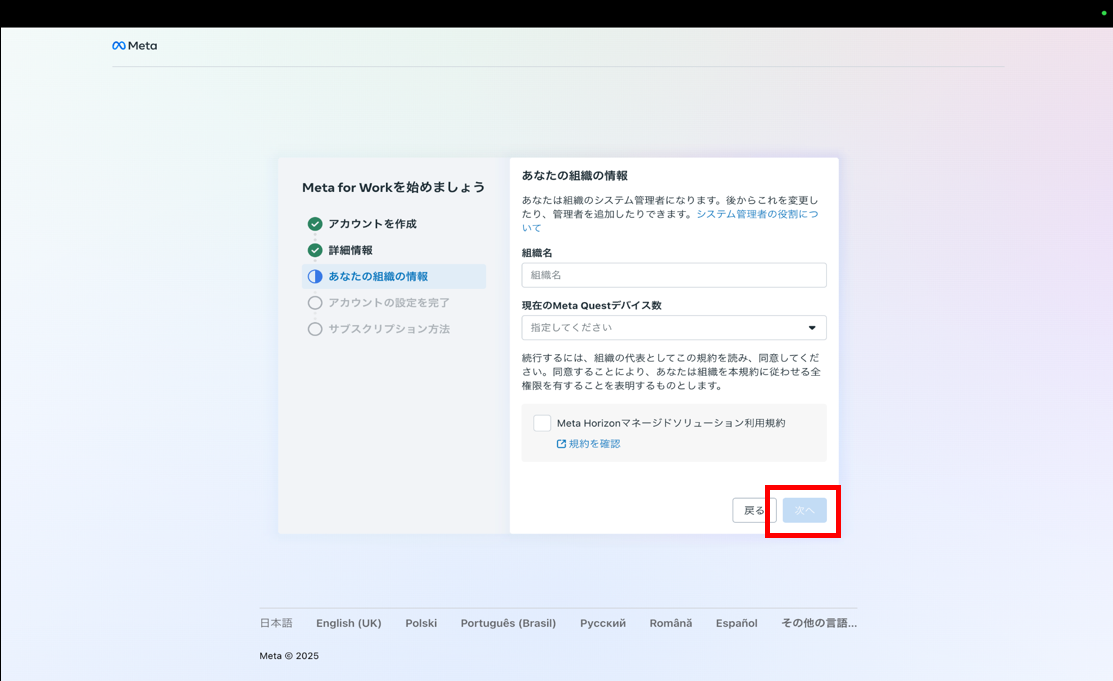Screen dimensions: 1113x681
Task: Click the 現在のMeta Questデバイス数 label
Action: tap(591, 305)
